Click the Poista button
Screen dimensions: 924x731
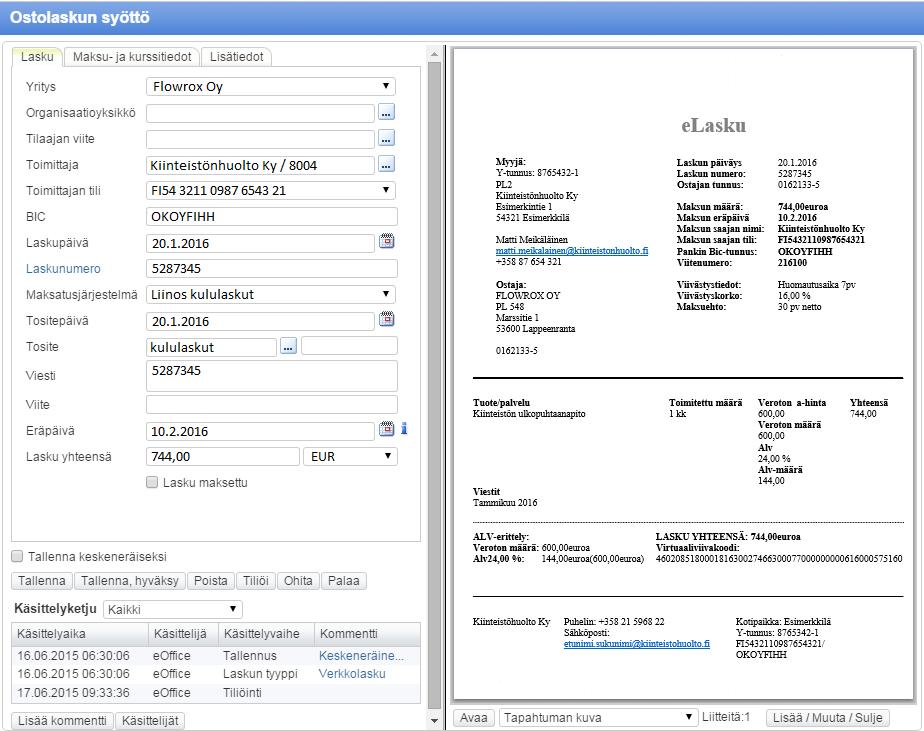210,581
